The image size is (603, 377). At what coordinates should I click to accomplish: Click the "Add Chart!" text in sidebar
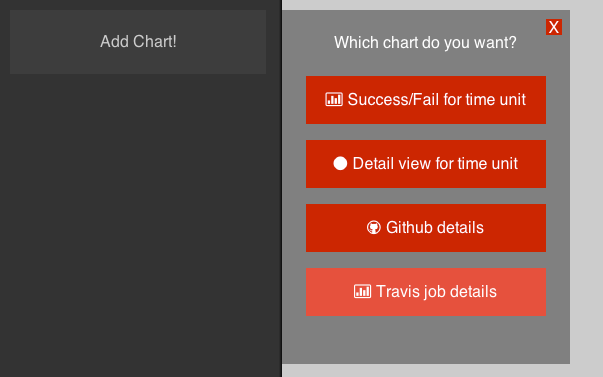[x=138, y=42]
